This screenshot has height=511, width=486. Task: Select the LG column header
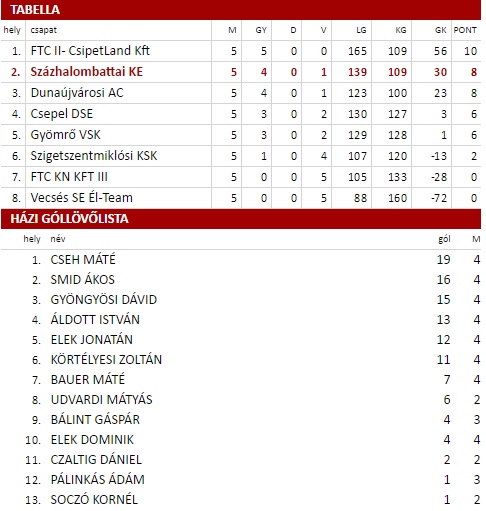click(x=361, y=30)
